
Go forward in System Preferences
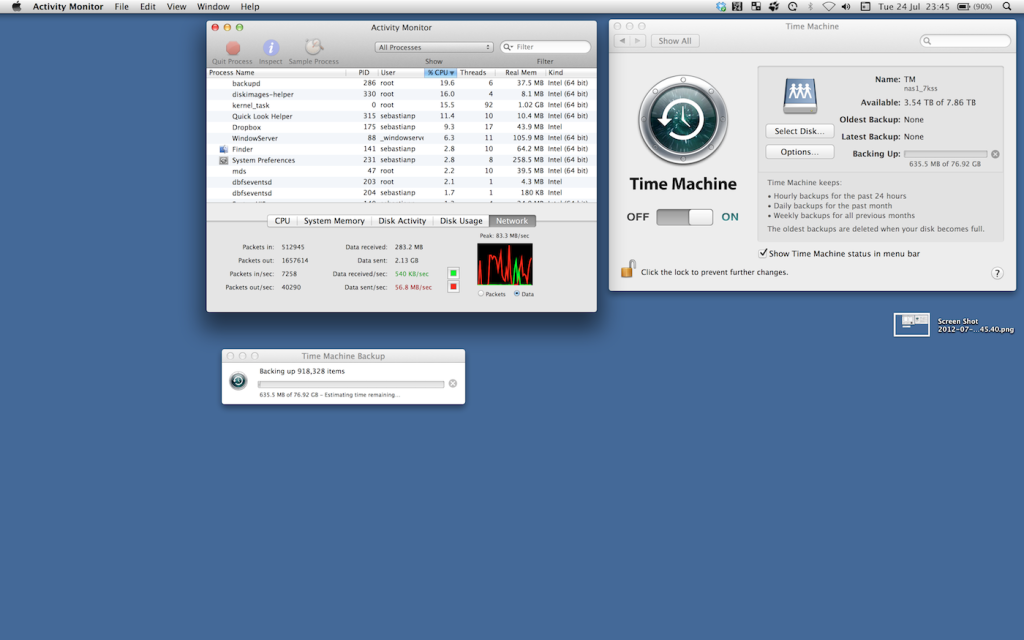638,40
